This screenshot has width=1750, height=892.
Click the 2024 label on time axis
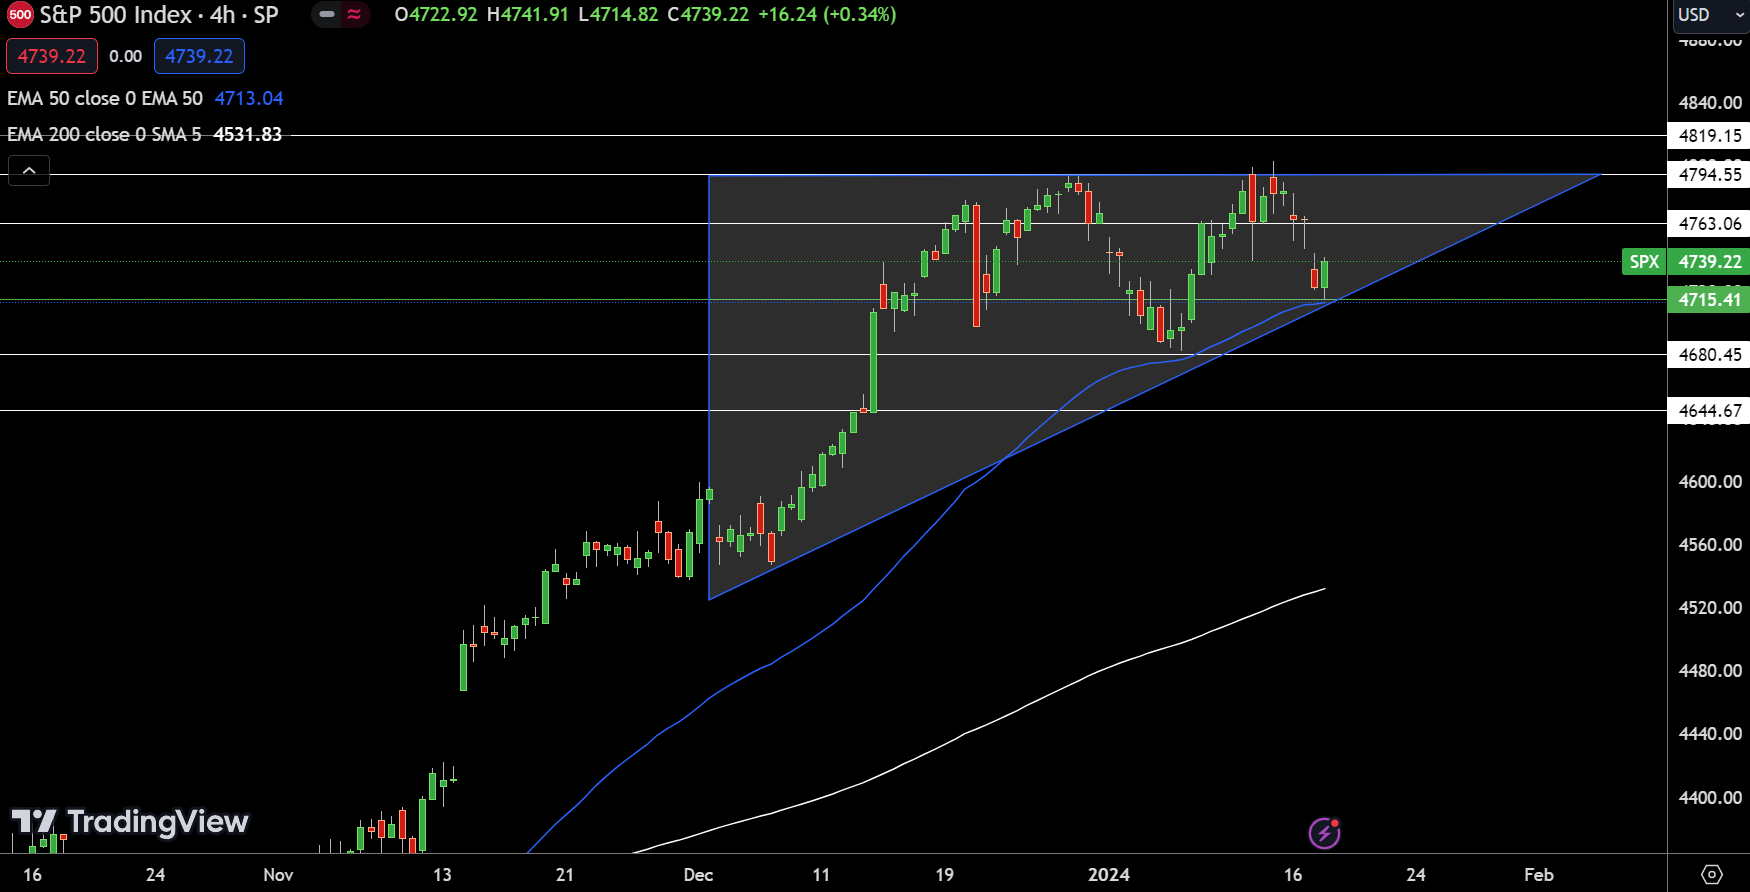click(1108, 874)
